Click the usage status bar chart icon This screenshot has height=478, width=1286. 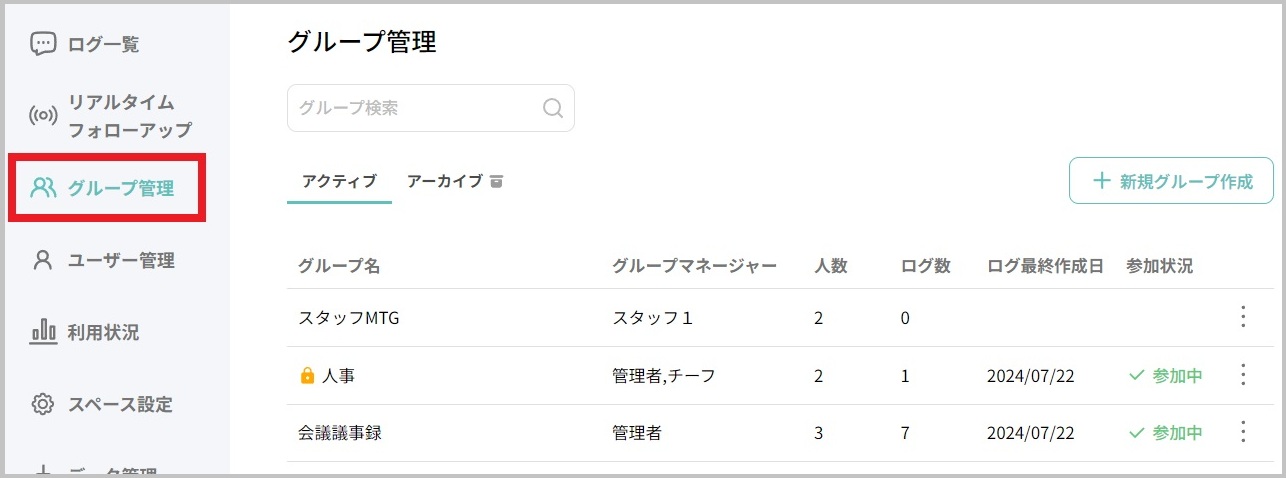43,332
